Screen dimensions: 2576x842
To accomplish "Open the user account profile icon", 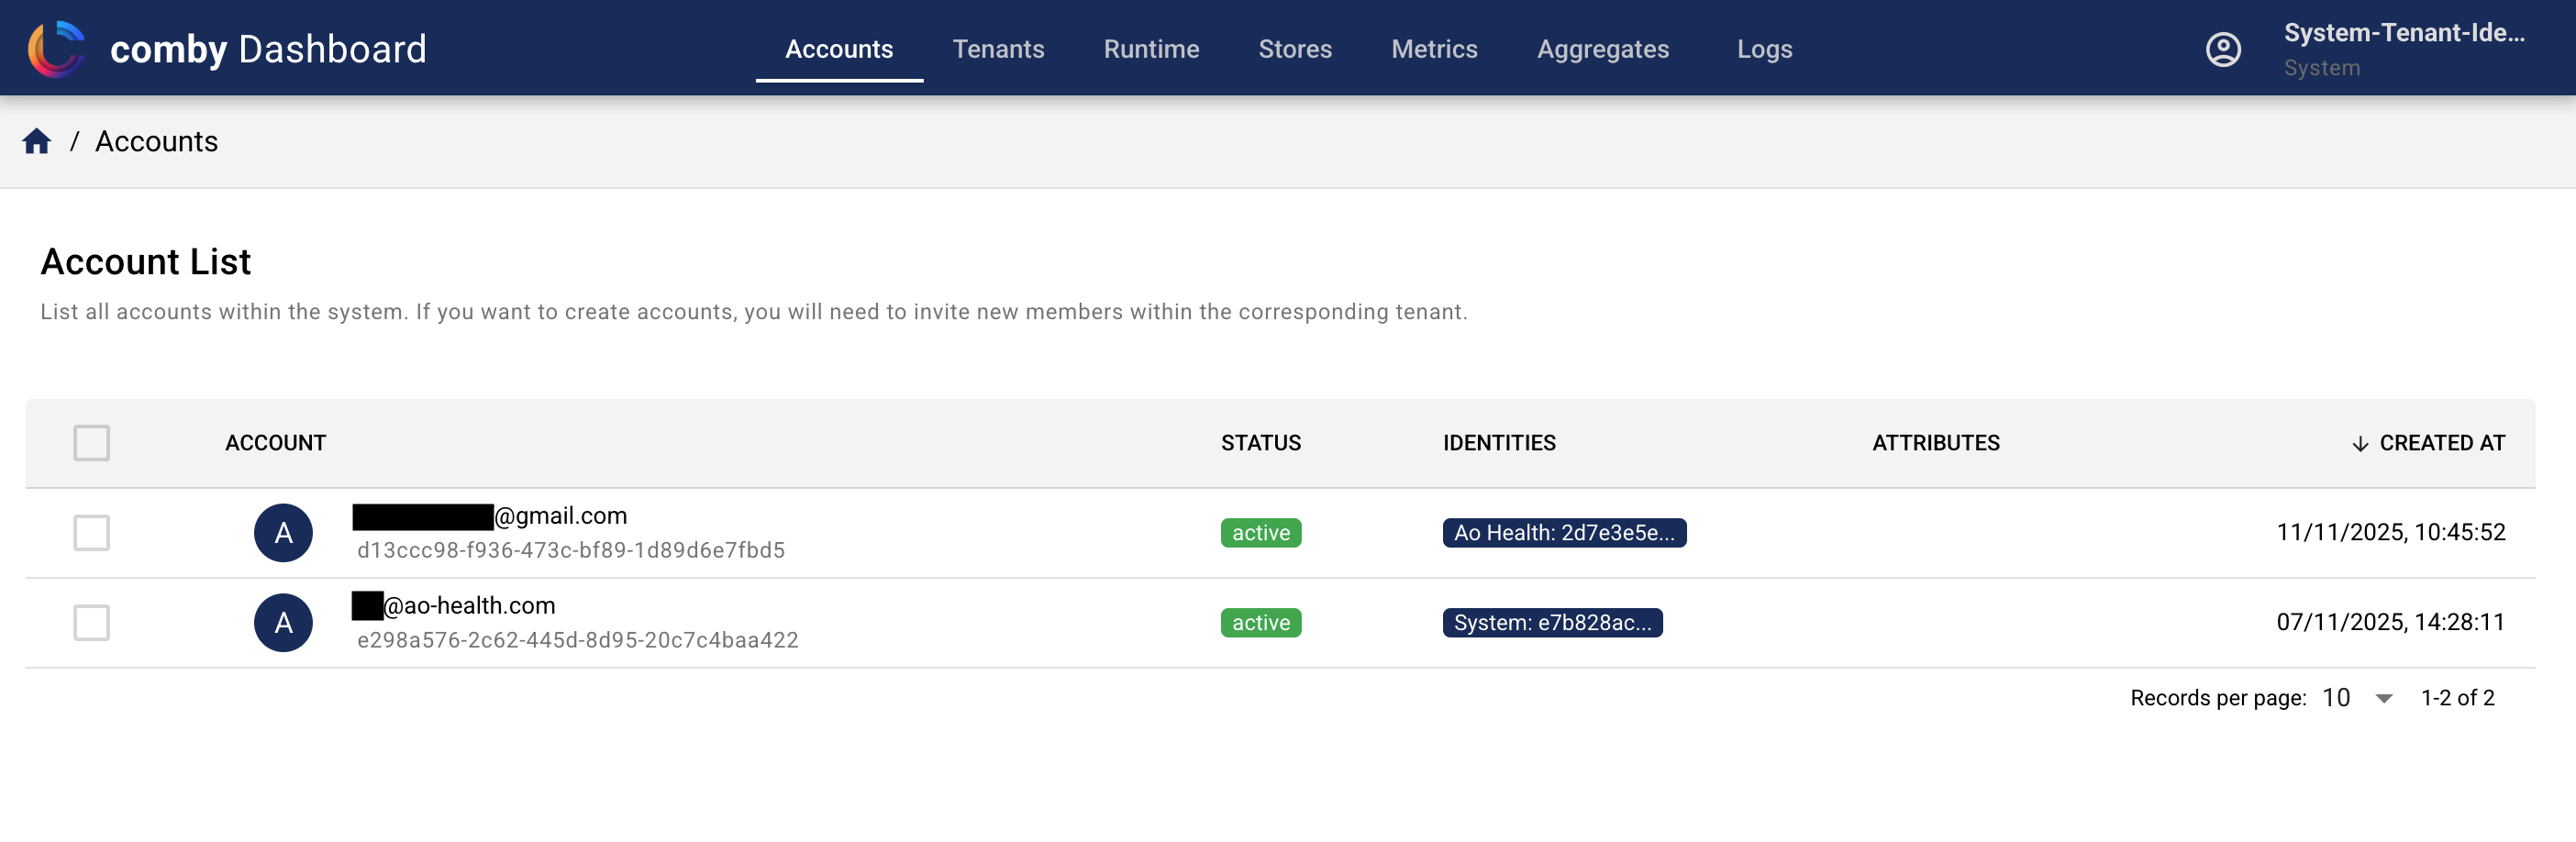I will (x=2222, y=48).
